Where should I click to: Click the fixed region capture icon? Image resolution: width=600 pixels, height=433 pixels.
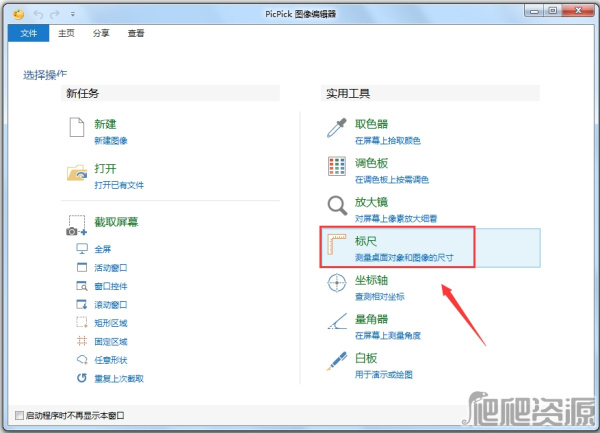point(82,340)
